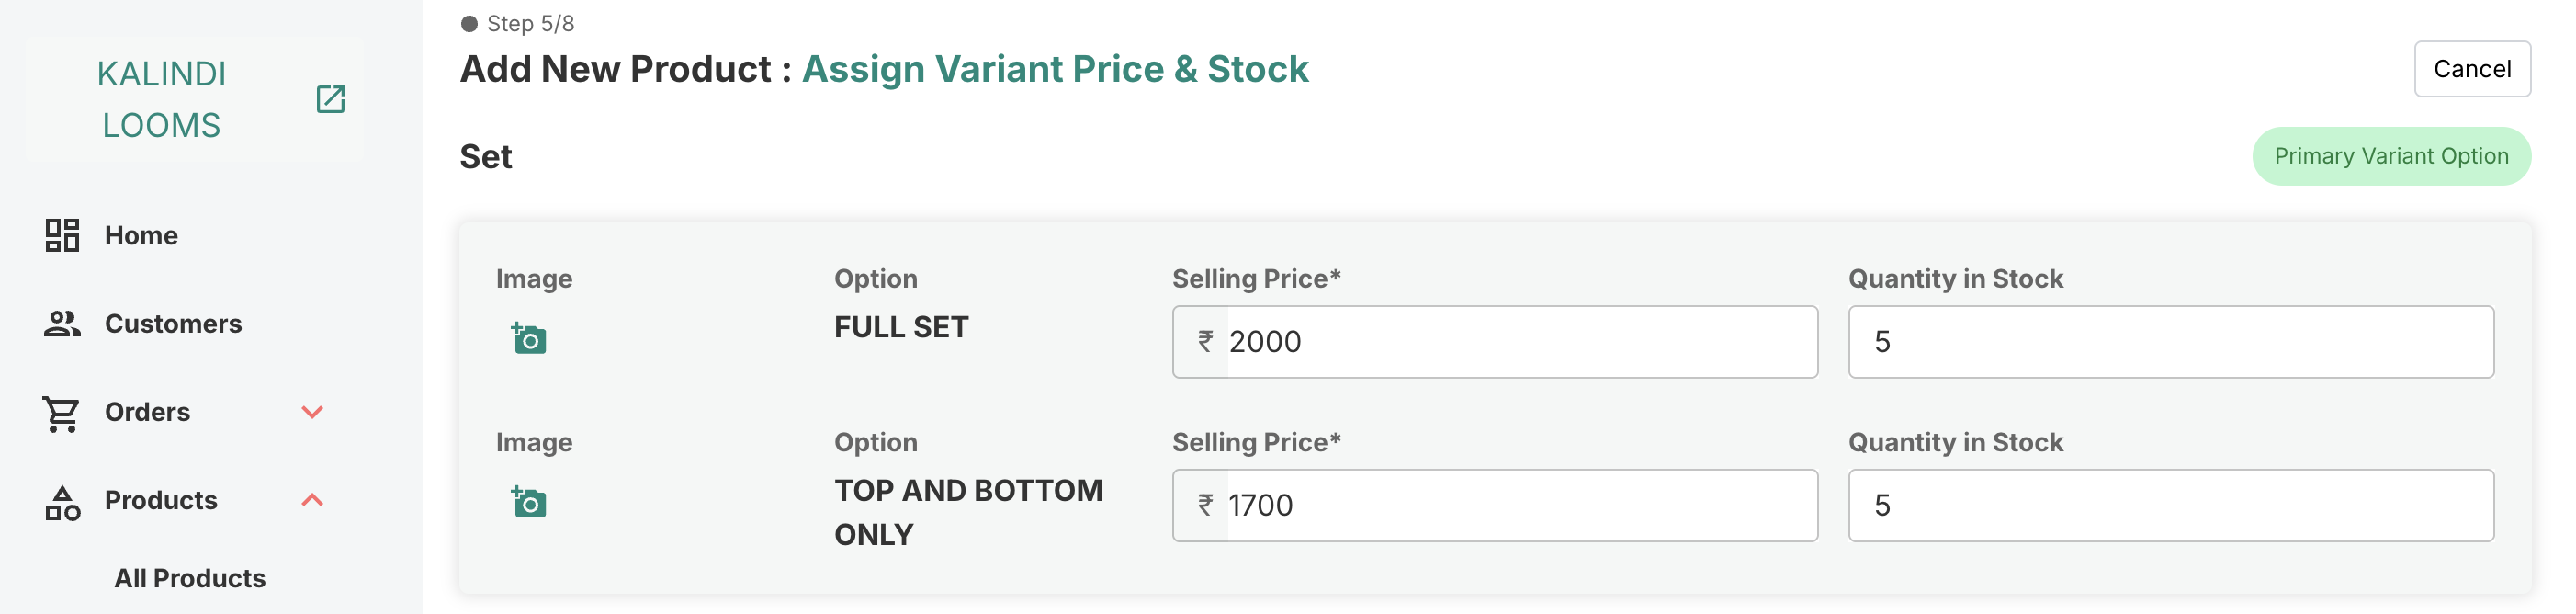The height and width of the screenshot is (614, 2576).
Task: Click the Orders shopping cart icon
Action: pos(62,412)
